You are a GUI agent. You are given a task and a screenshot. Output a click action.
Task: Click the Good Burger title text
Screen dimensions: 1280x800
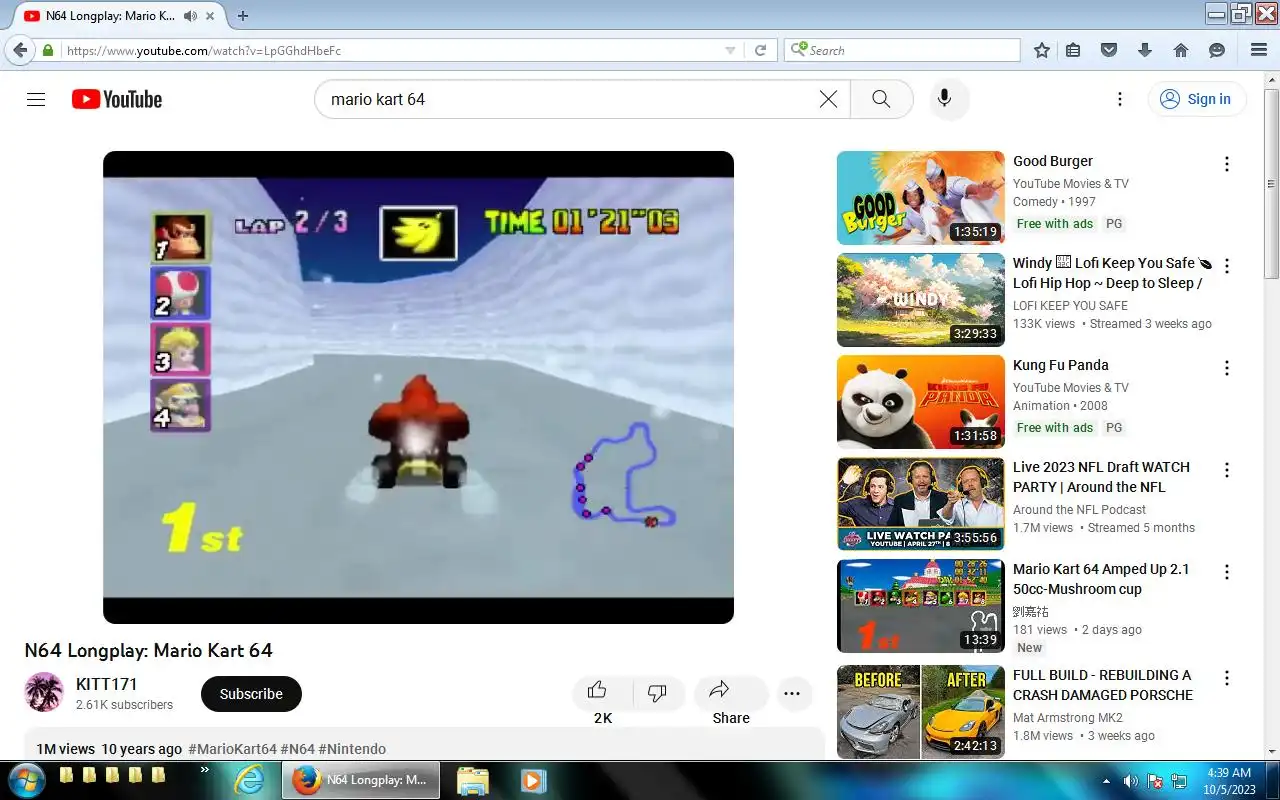(x=1053, y=161)
